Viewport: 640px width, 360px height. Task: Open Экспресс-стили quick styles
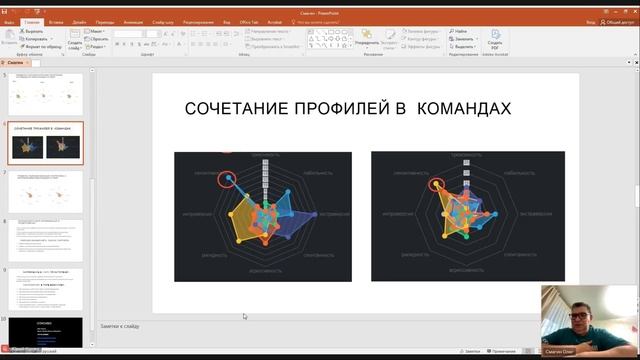pyautogui.click(x=390, y=40)
